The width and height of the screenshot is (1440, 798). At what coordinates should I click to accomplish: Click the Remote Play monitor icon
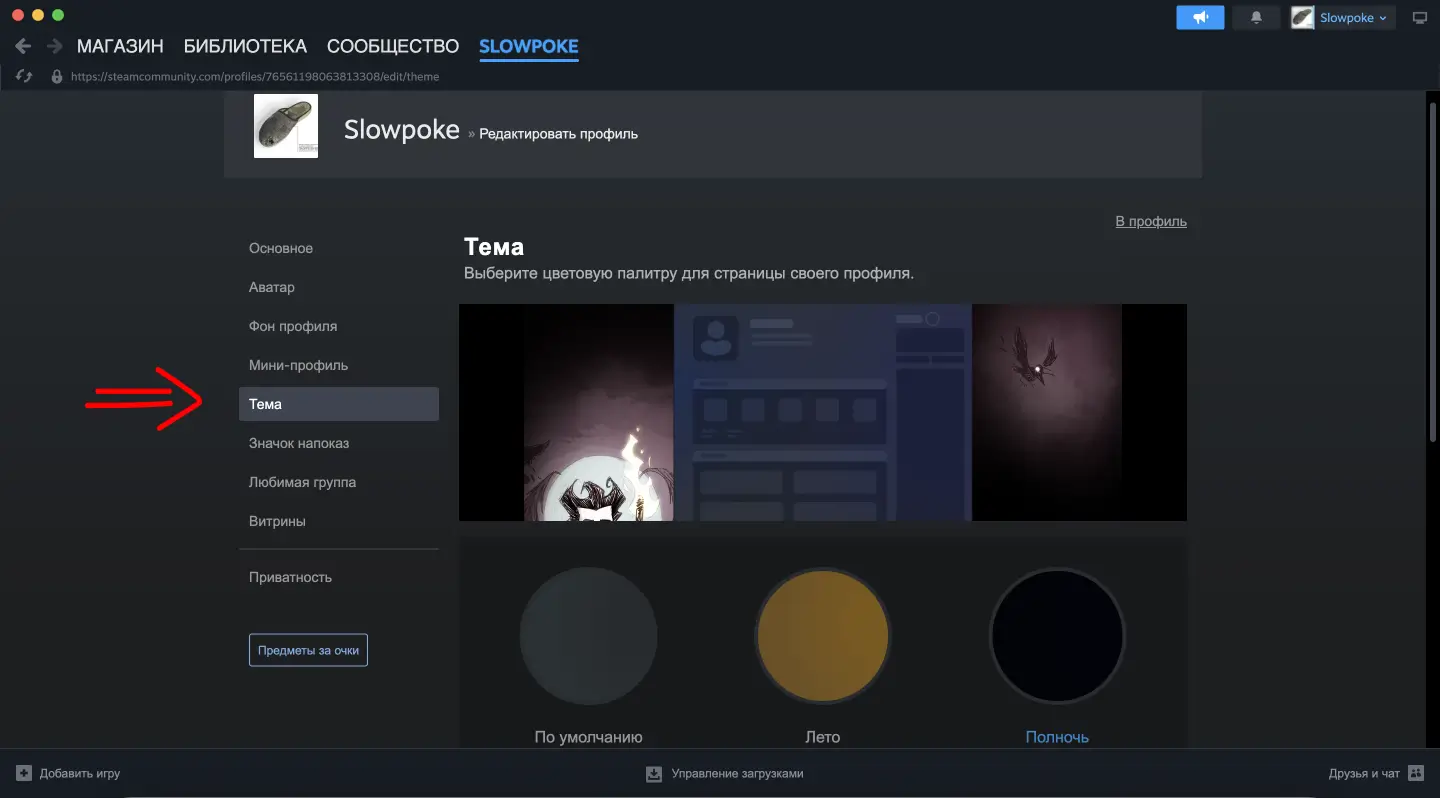(1419, 17)
